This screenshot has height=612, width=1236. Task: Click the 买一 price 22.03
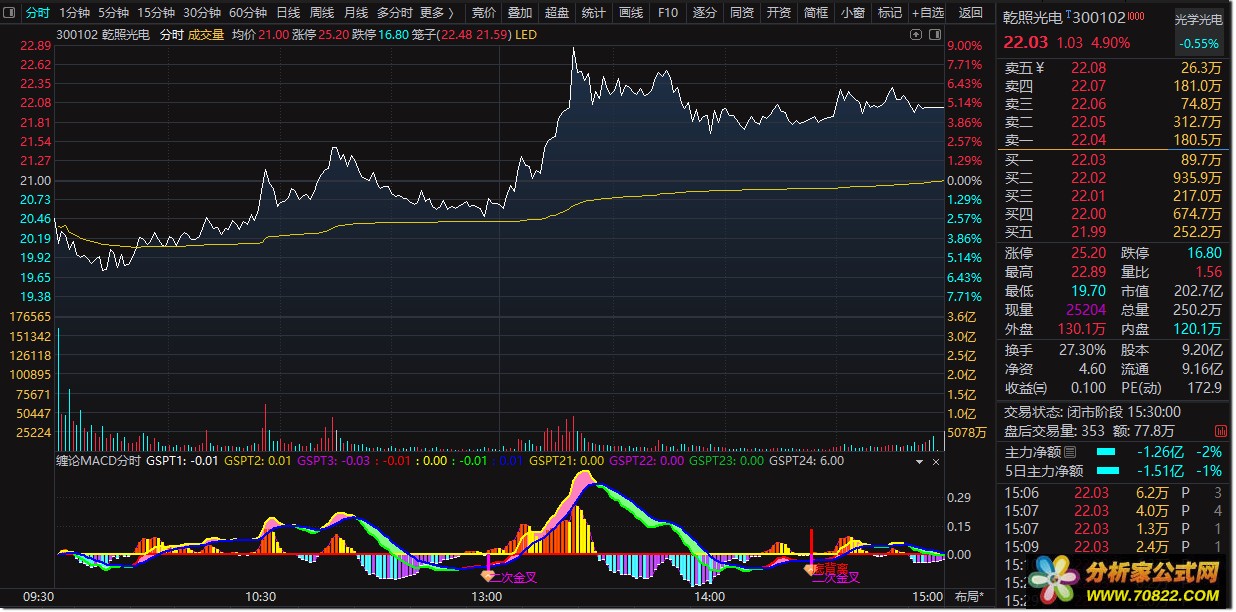(1089, 160)
